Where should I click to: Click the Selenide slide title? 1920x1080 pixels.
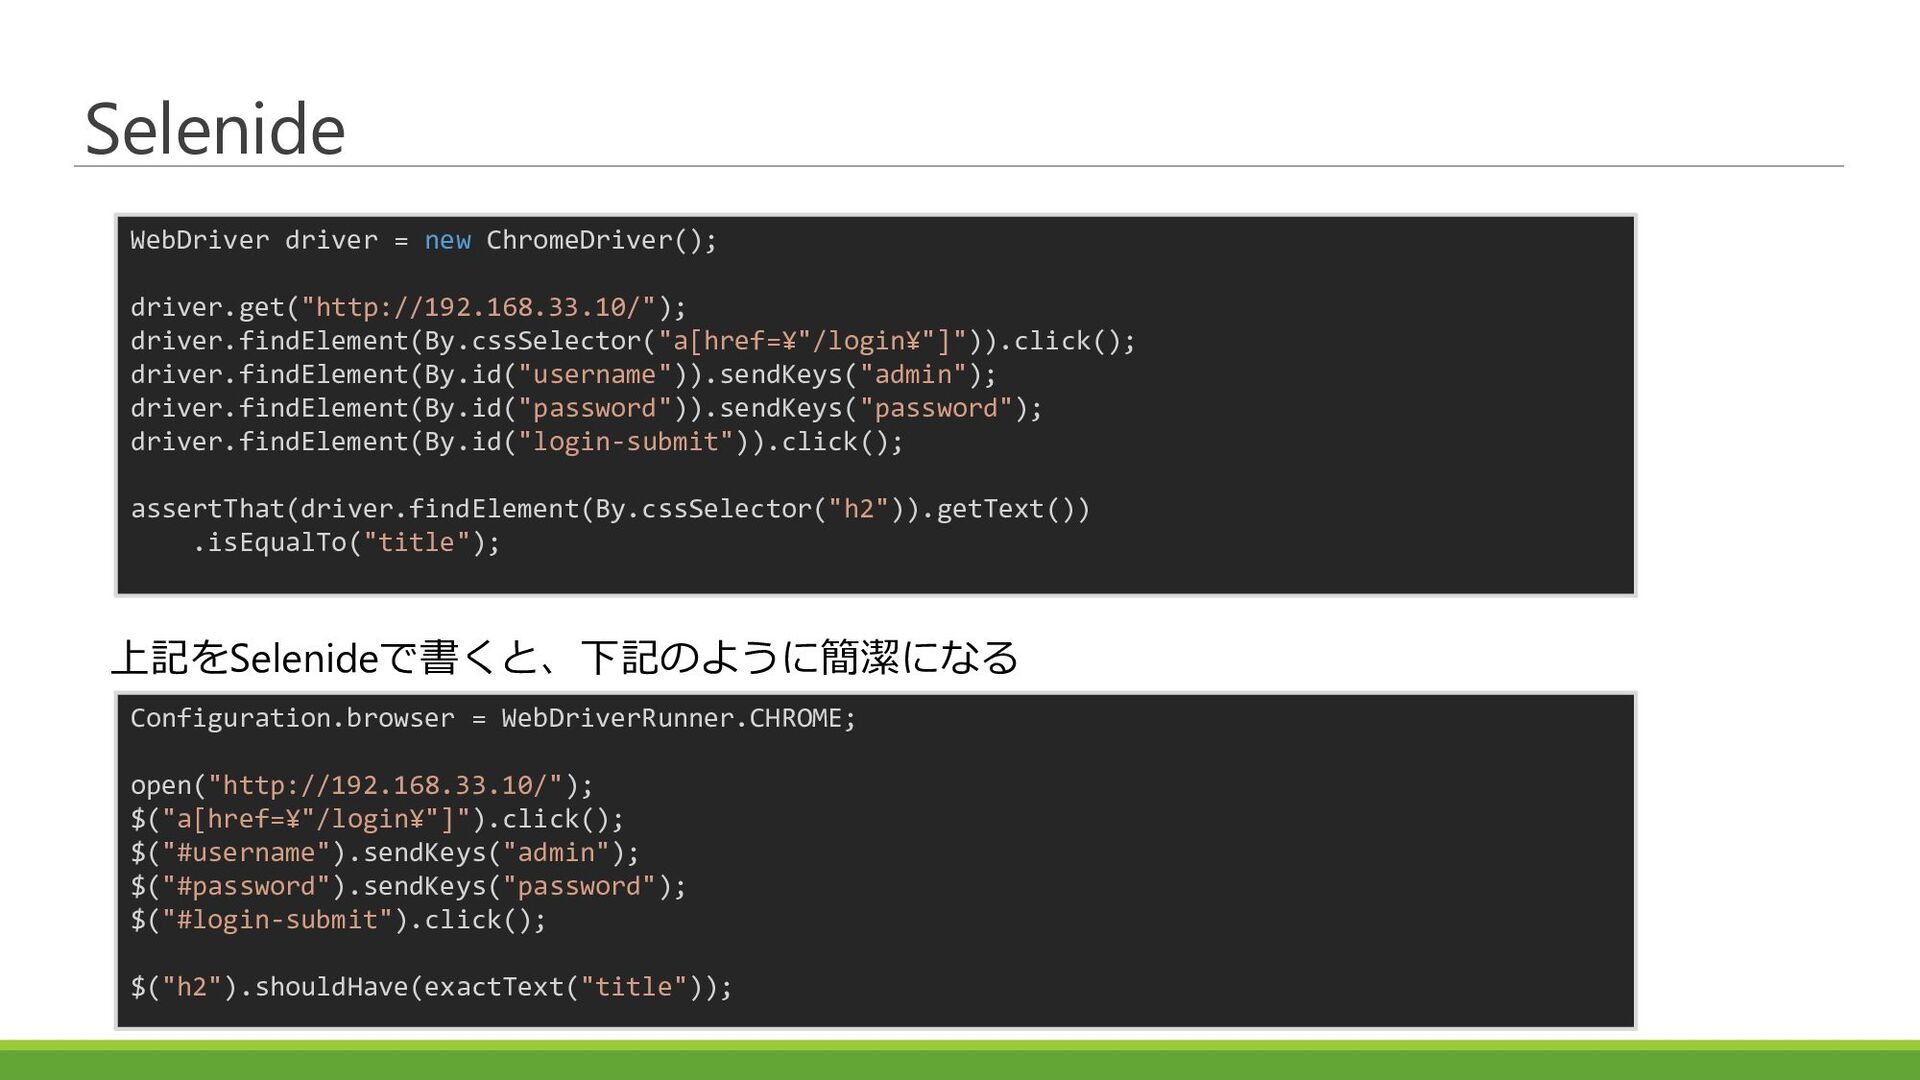coord(215,129)
